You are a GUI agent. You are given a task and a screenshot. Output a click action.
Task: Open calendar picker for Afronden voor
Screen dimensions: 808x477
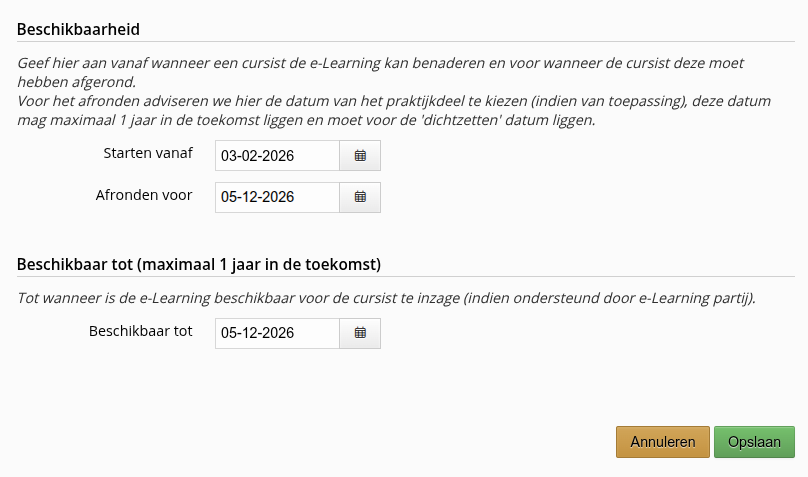pyautogui.click(x=360, y=197)
